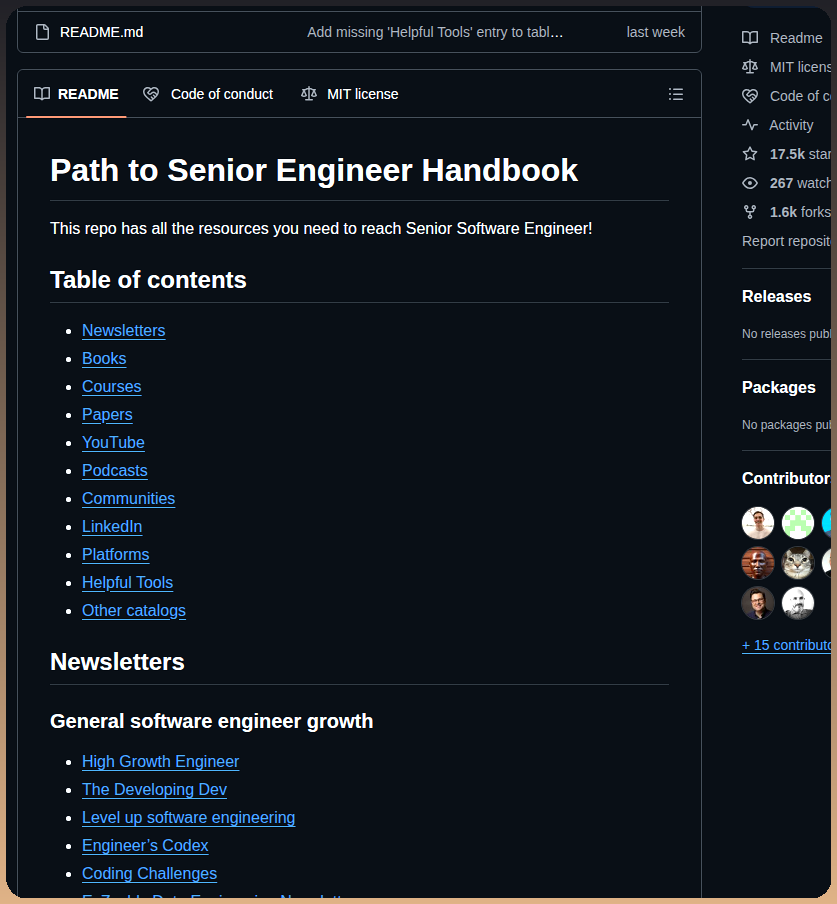837x904 pixels.
Task: Open the green pixel-pattern contributor avatar
Action: (798, 523)
